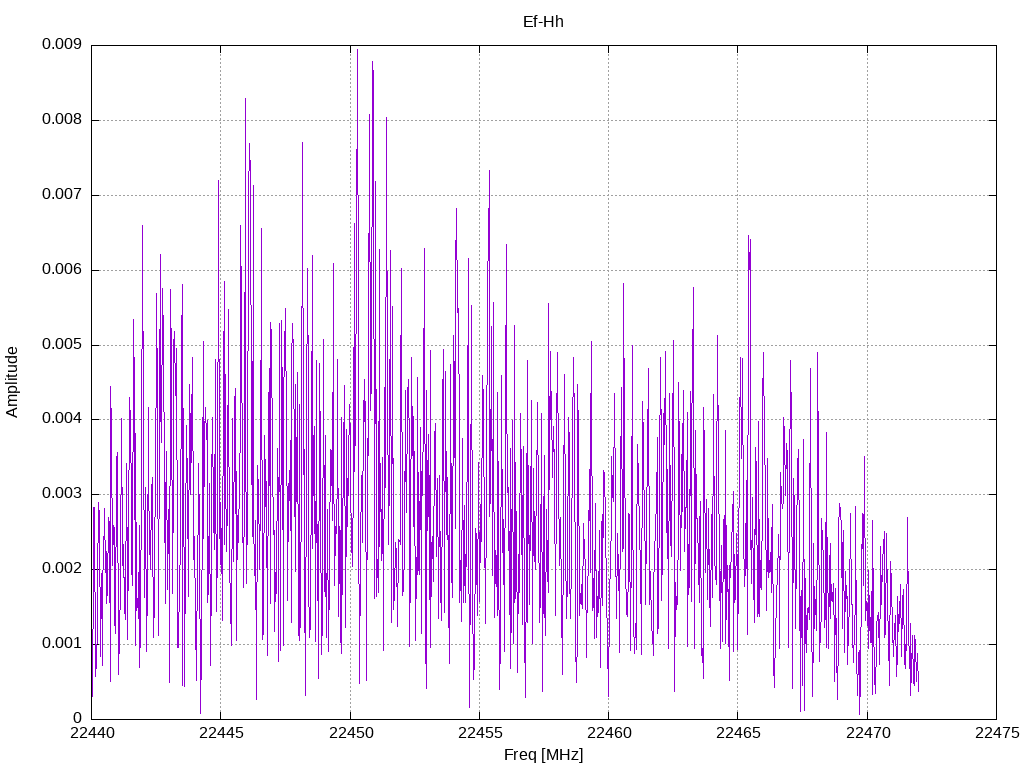Click the y-axis tick label 0.003
Screen dimensions: 1024x768
click(x=61, y=494)
